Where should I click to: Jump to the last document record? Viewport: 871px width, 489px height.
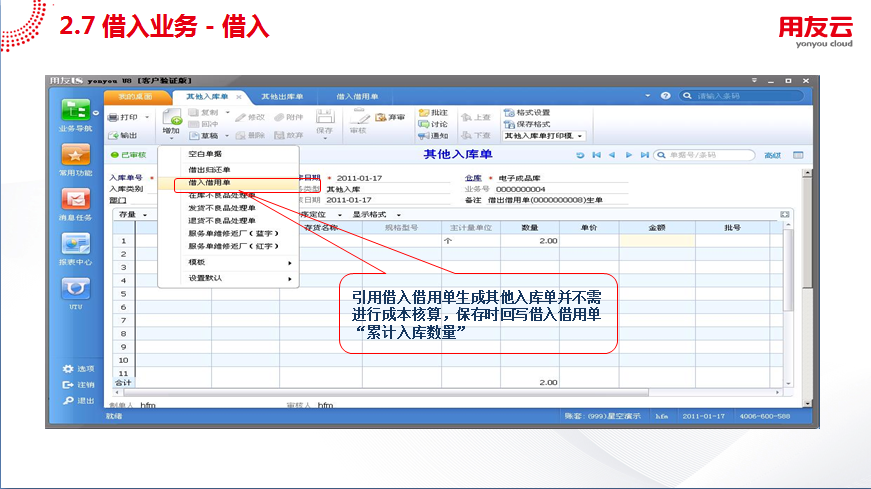[x=644, y=155]
